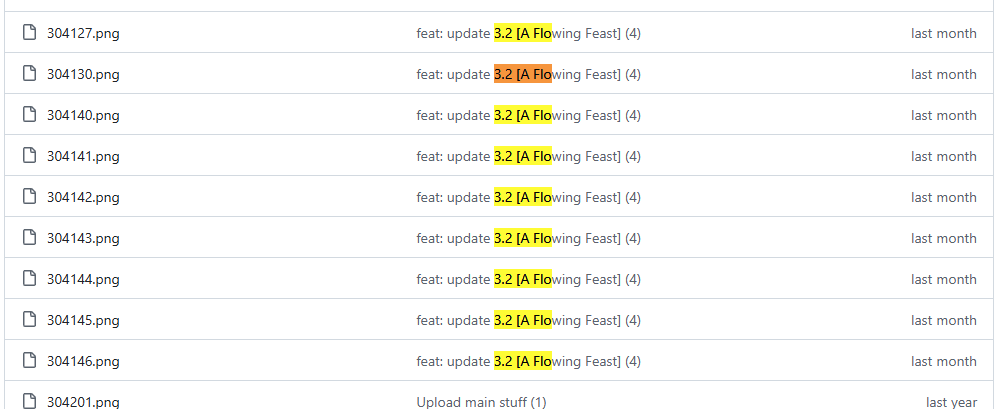Click the "last year" timestamp for 304201.png

[951, 402]
